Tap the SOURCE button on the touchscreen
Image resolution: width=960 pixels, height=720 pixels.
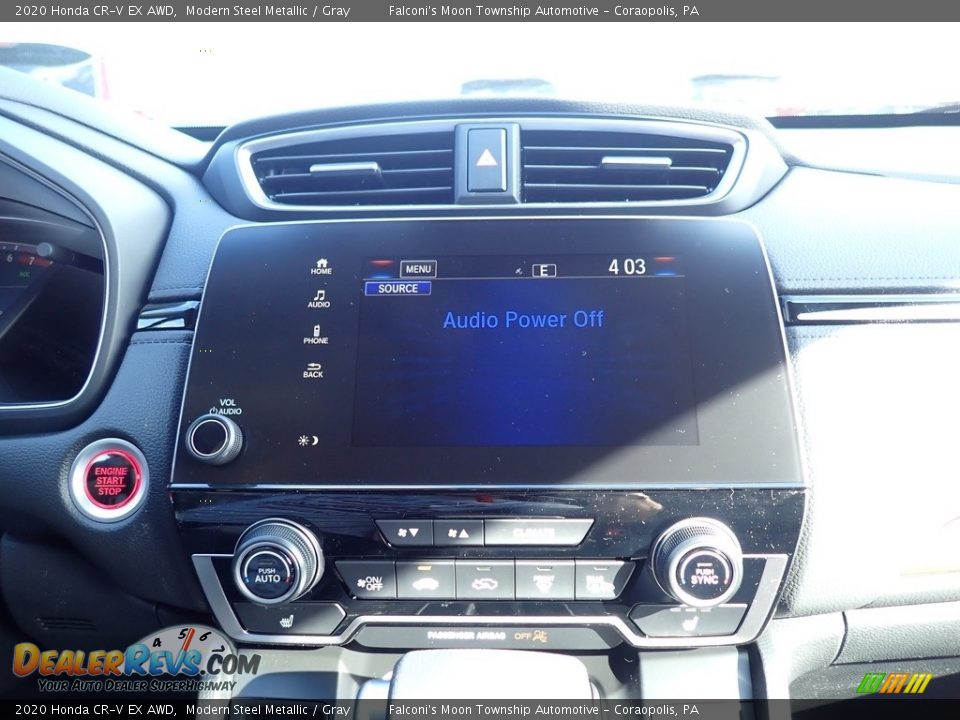tap(398, 288)
